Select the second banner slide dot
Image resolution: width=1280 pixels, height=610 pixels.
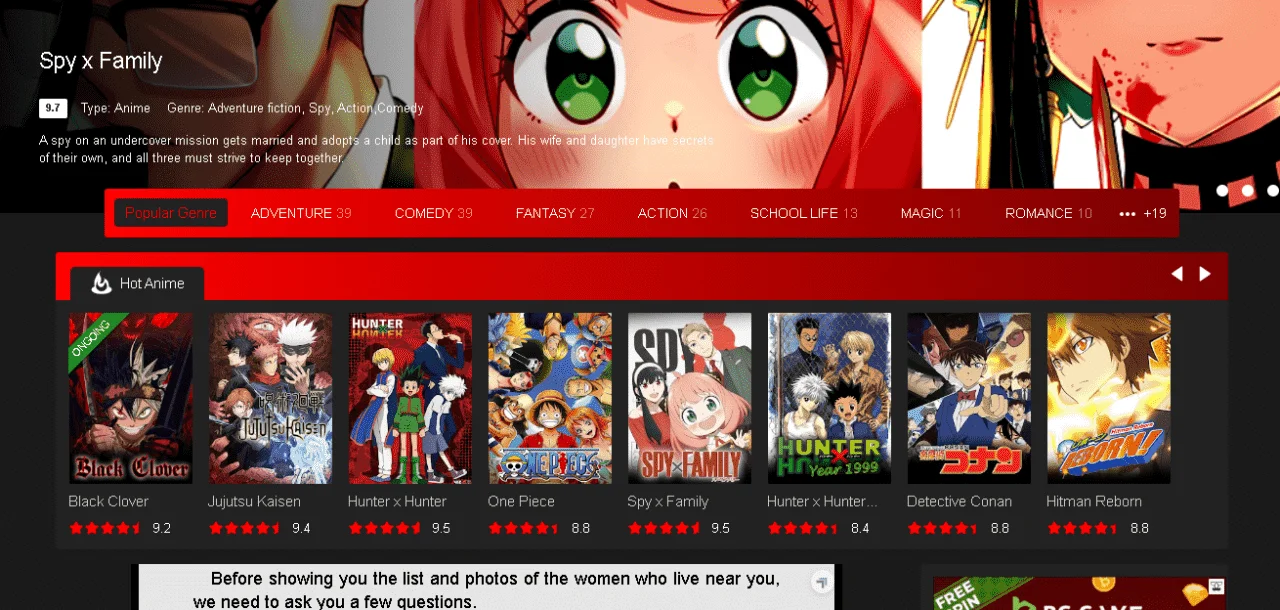(x=1247, y=190)
